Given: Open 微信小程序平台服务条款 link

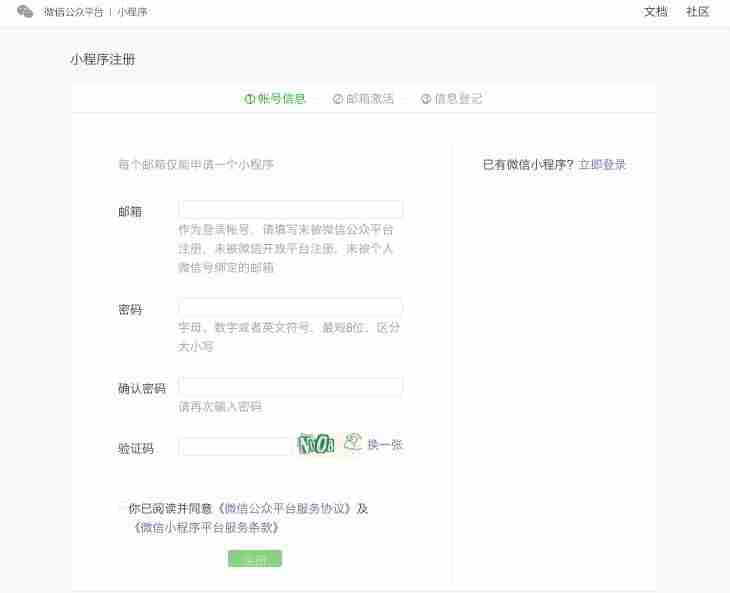Looking at the screenshot, I should coord(206,527).
